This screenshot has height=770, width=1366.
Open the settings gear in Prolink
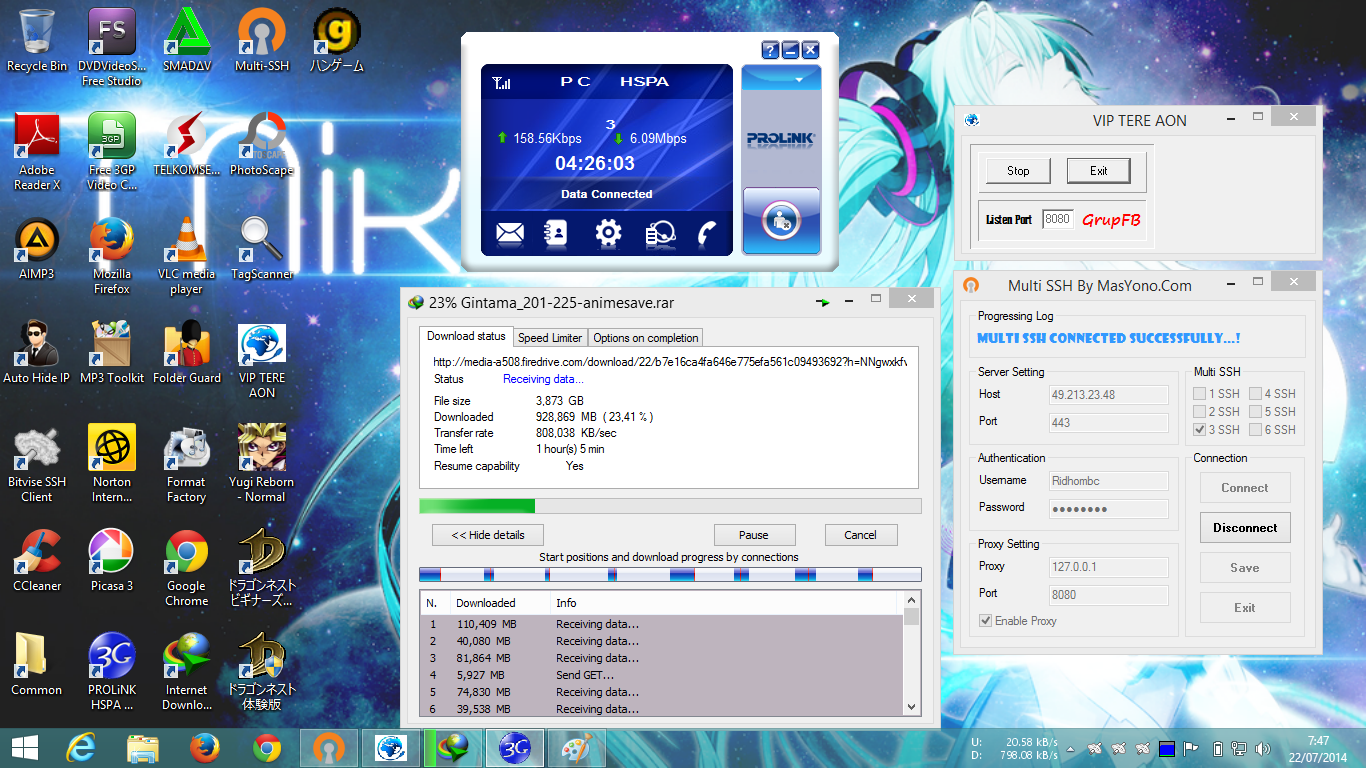point(608,234)
